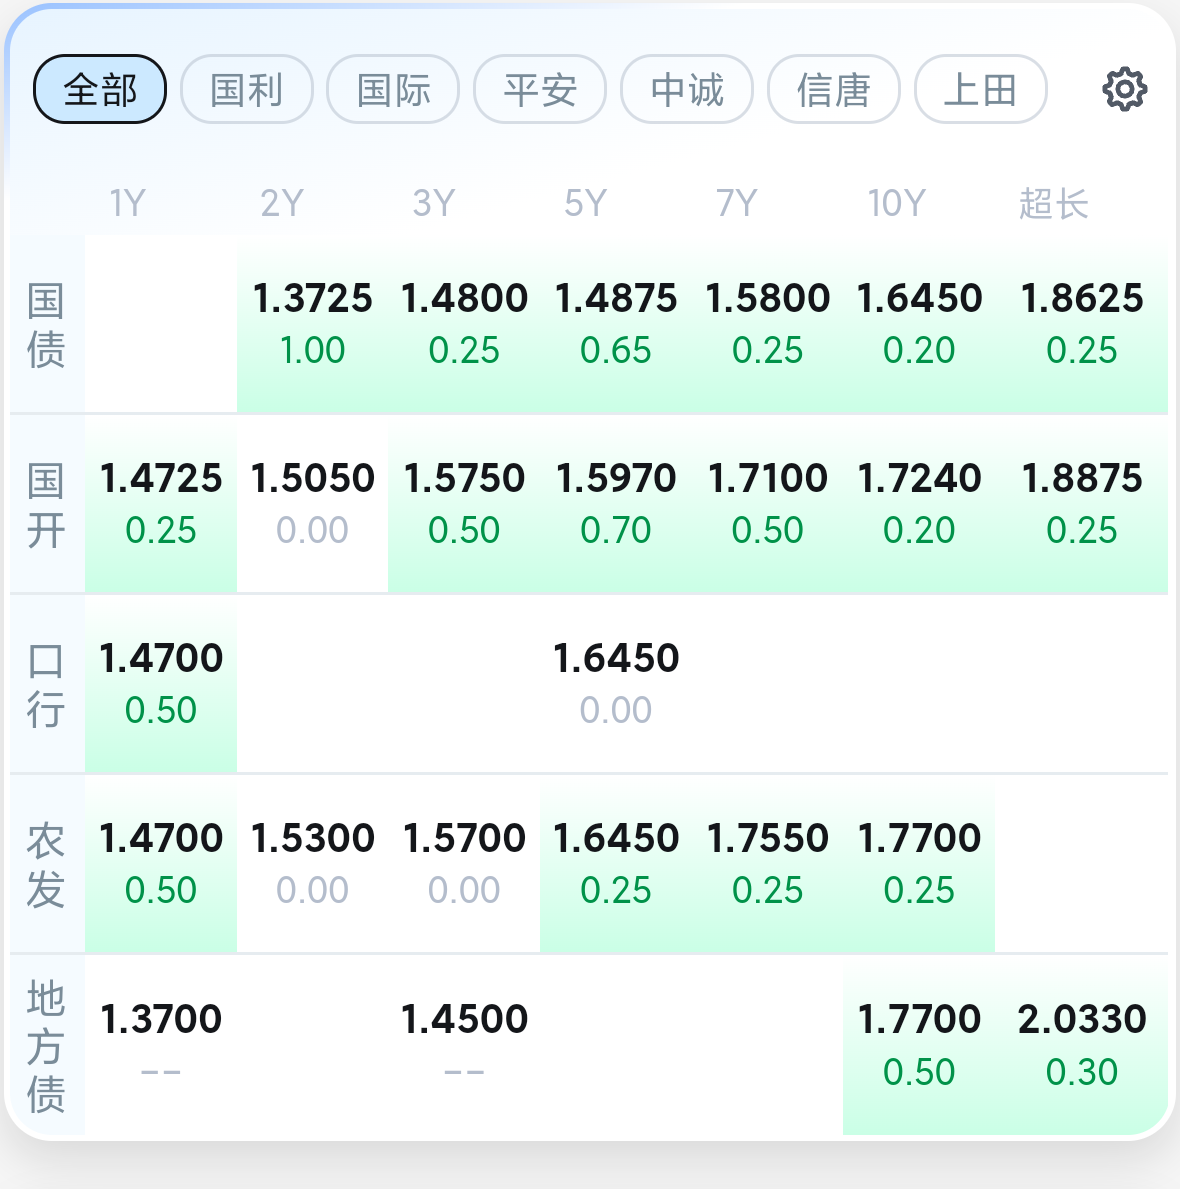Switch to the 国际 filter chip
The height and width of the screenshot is (1189, 1180).
tap(394, 89)
